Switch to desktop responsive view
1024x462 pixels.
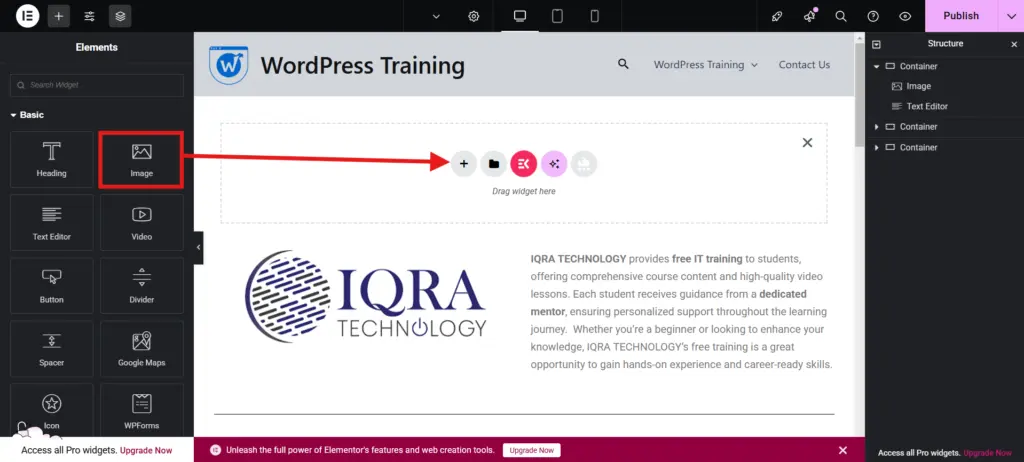[520, 16]
